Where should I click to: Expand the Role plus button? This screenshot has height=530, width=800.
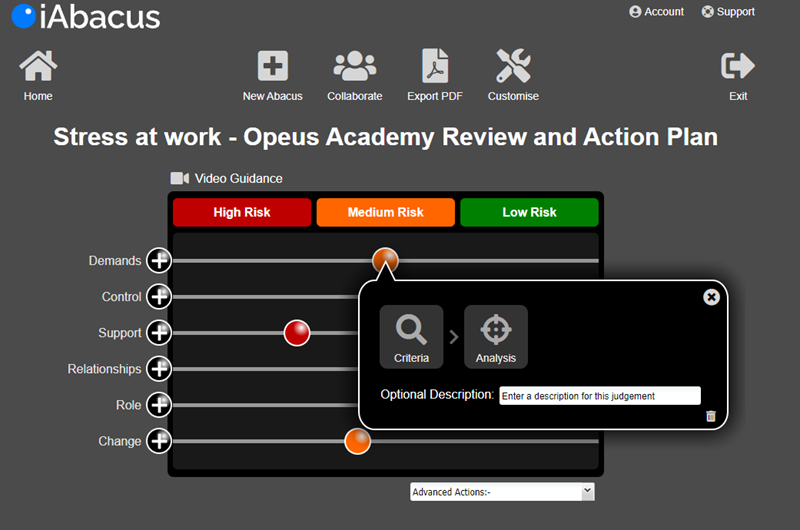(159, 405)
